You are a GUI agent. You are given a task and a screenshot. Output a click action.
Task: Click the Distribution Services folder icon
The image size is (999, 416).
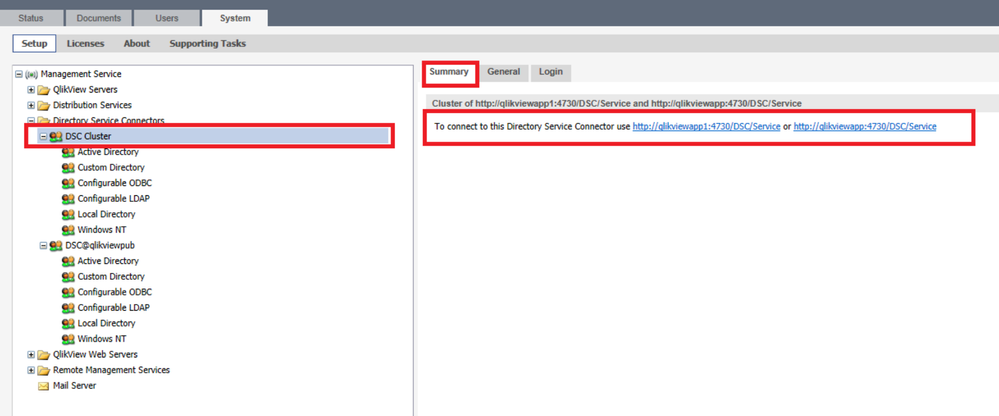[x=43, y=105]
